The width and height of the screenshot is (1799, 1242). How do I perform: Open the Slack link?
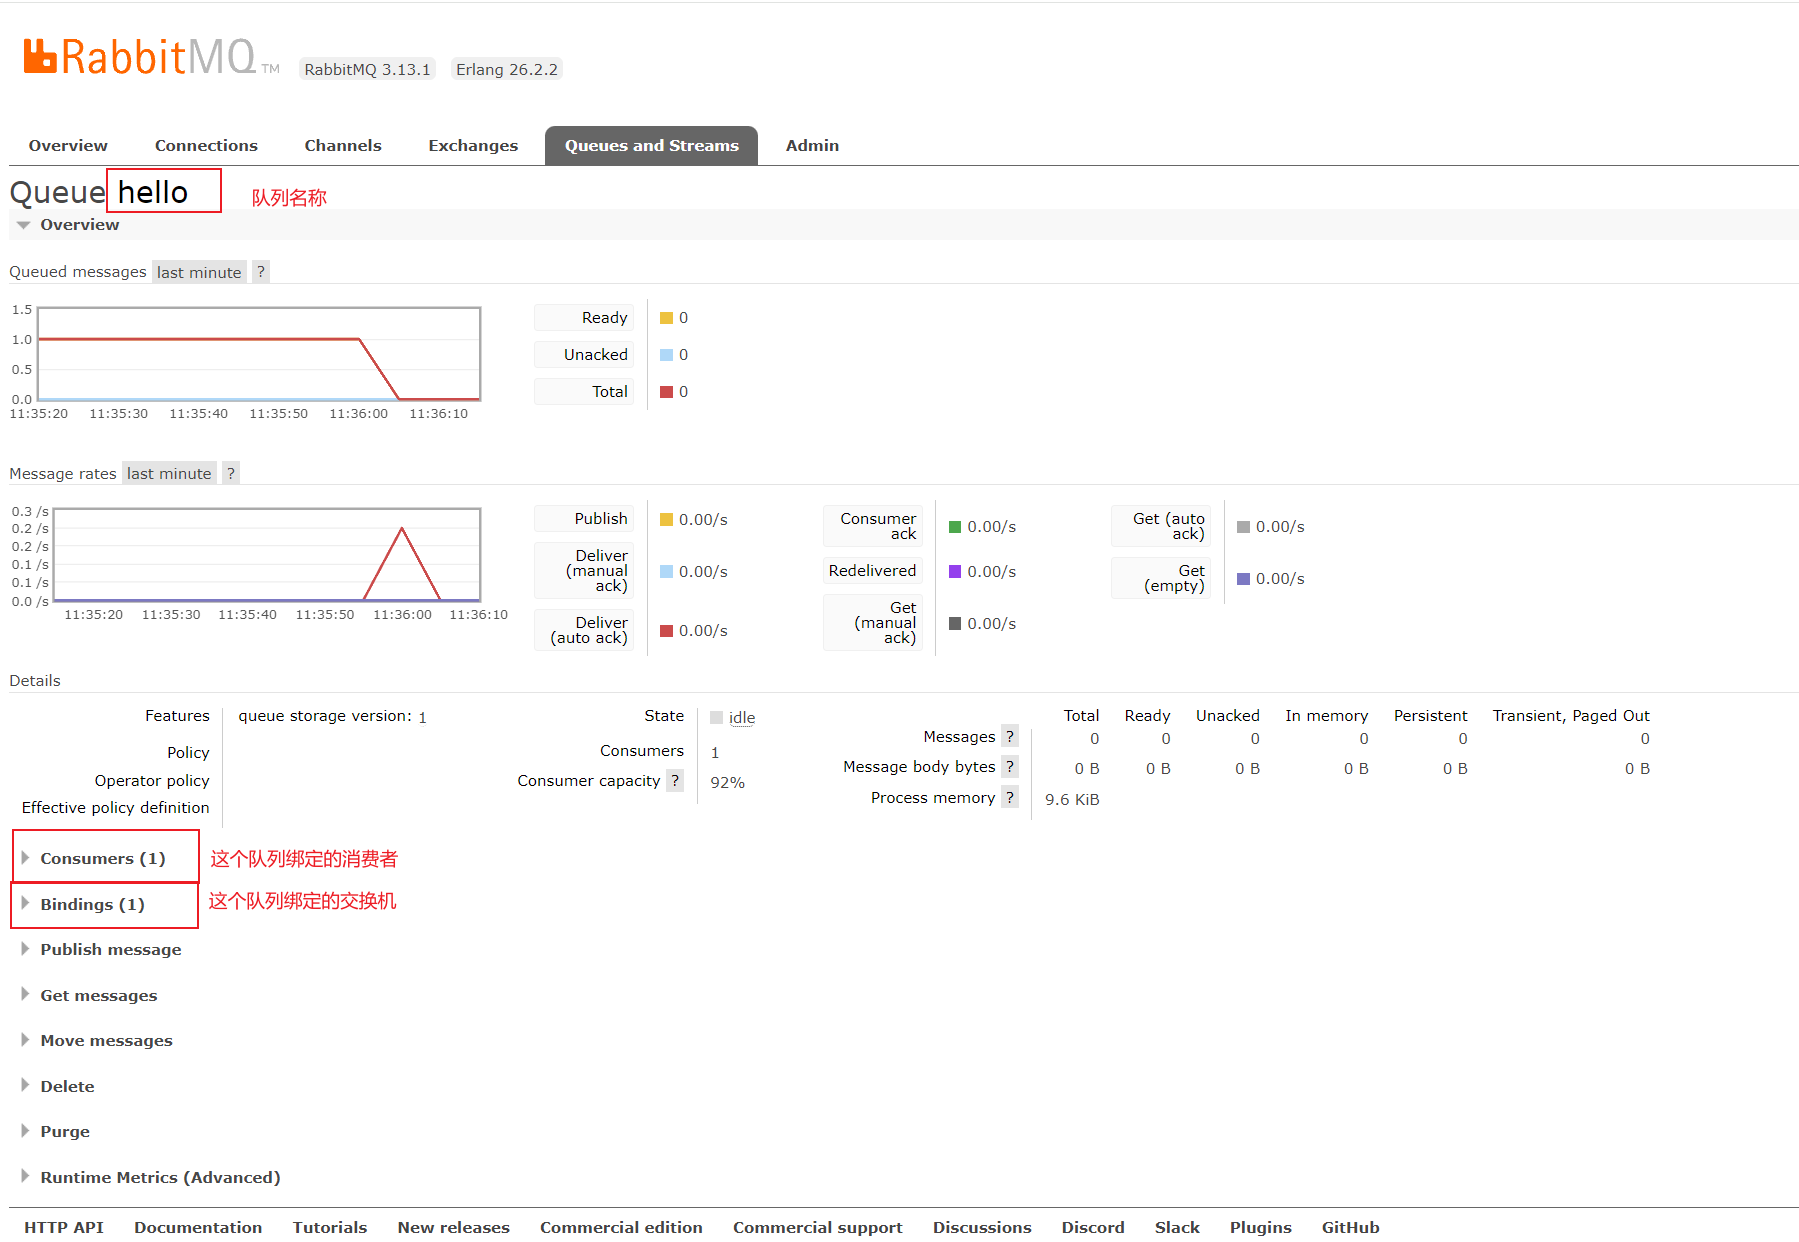point(1177,1227)
